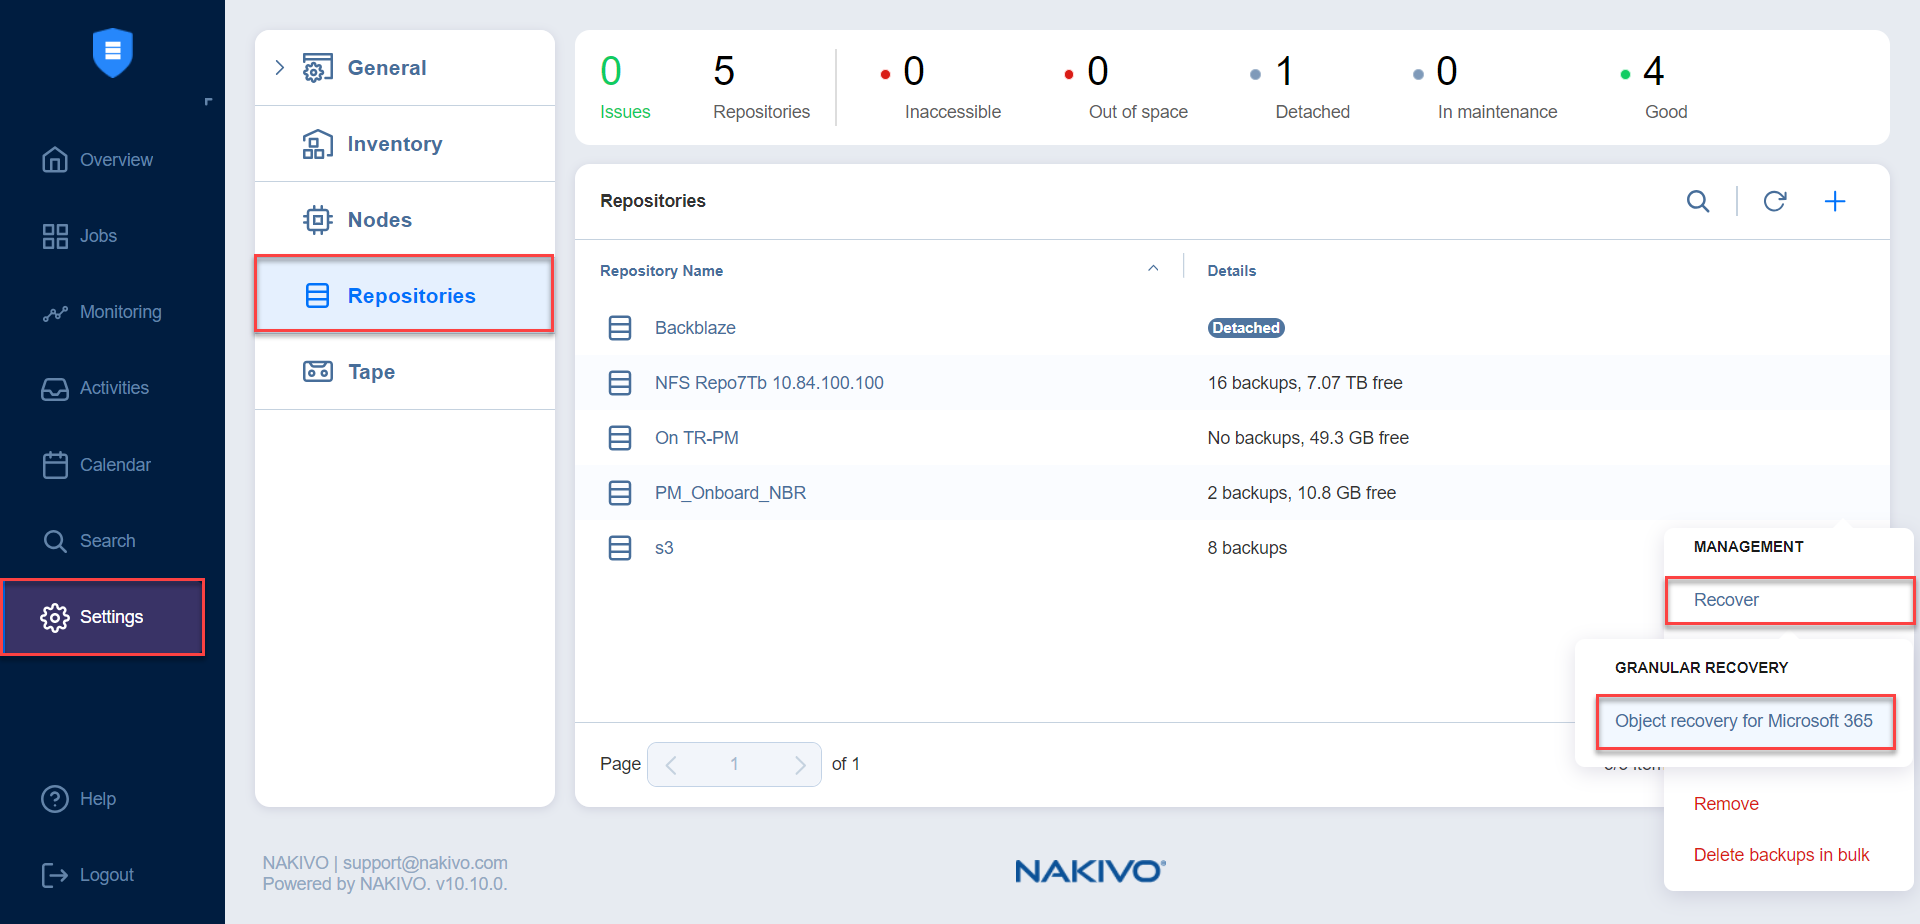Viewport: 1920px width, 924px height.
Task: Open the PM_Onboard_NBR repository
Action: 730,493
